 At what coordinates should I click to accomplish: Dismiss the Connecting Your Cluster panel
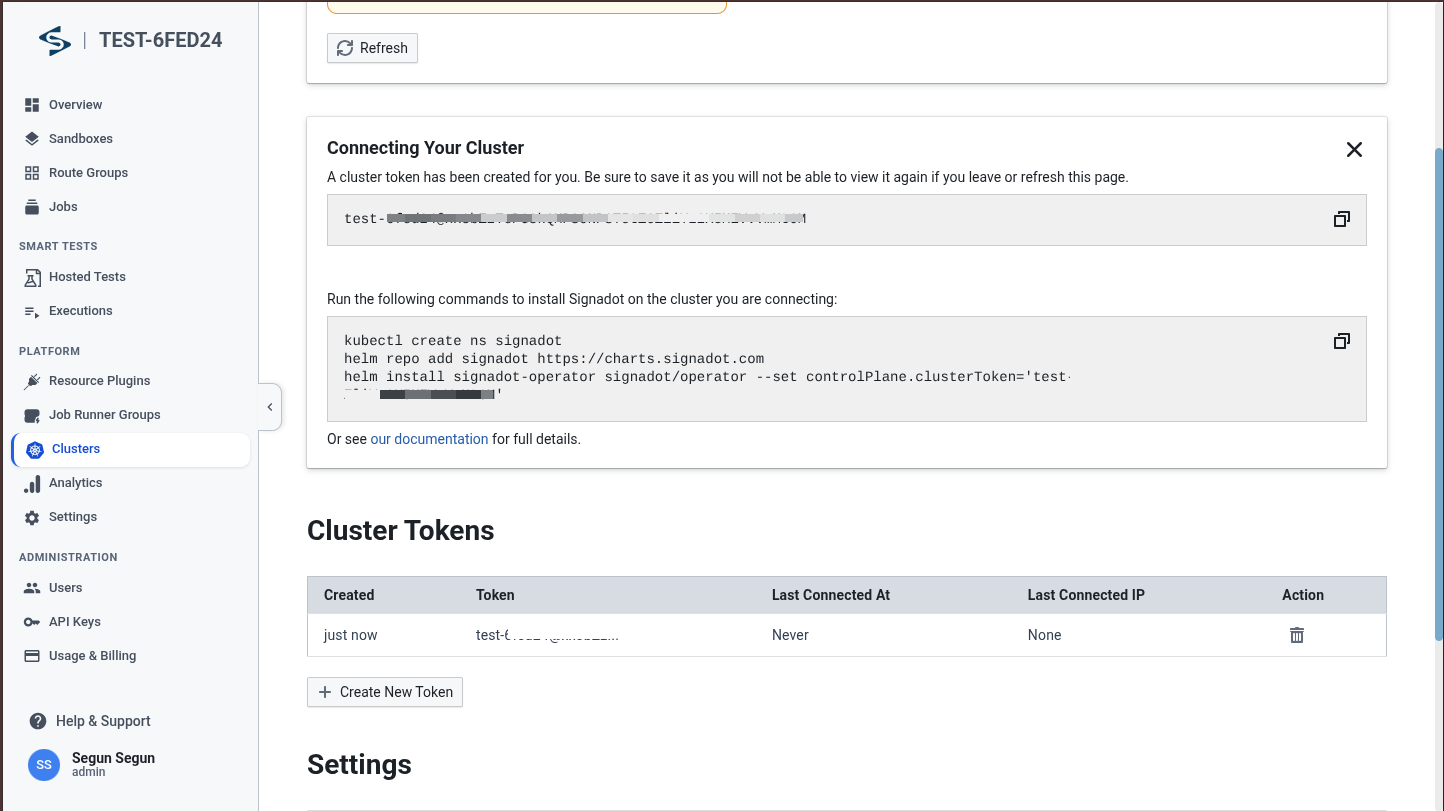coord(1354,149)
